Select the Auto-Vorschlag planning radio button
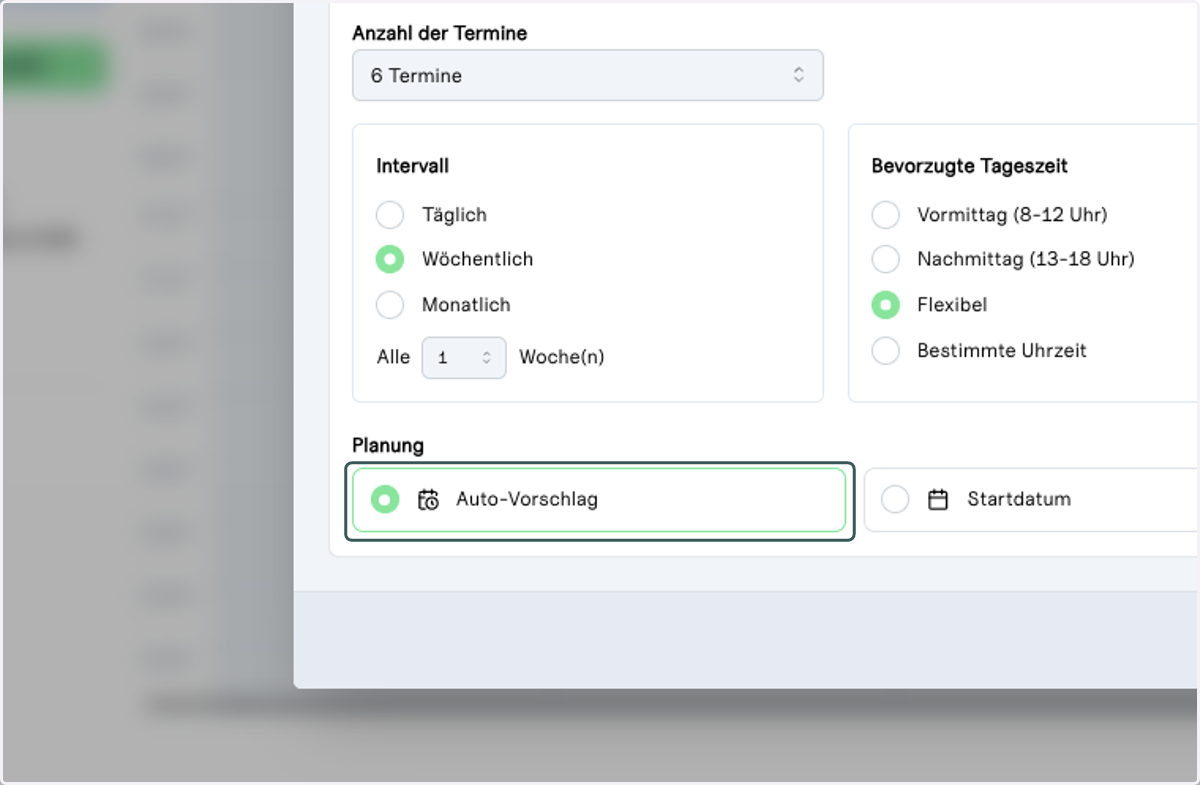 [x=385, y=499]
